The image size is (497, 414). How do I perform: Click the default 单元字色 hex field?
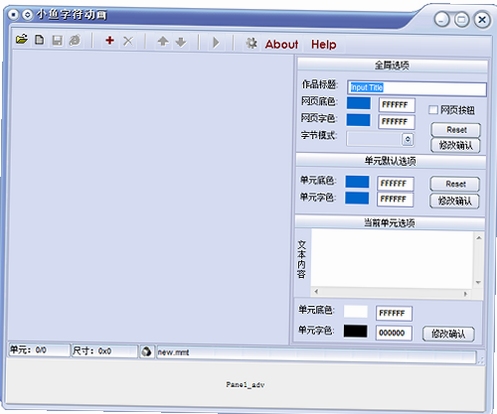click(x=395, y=199)
